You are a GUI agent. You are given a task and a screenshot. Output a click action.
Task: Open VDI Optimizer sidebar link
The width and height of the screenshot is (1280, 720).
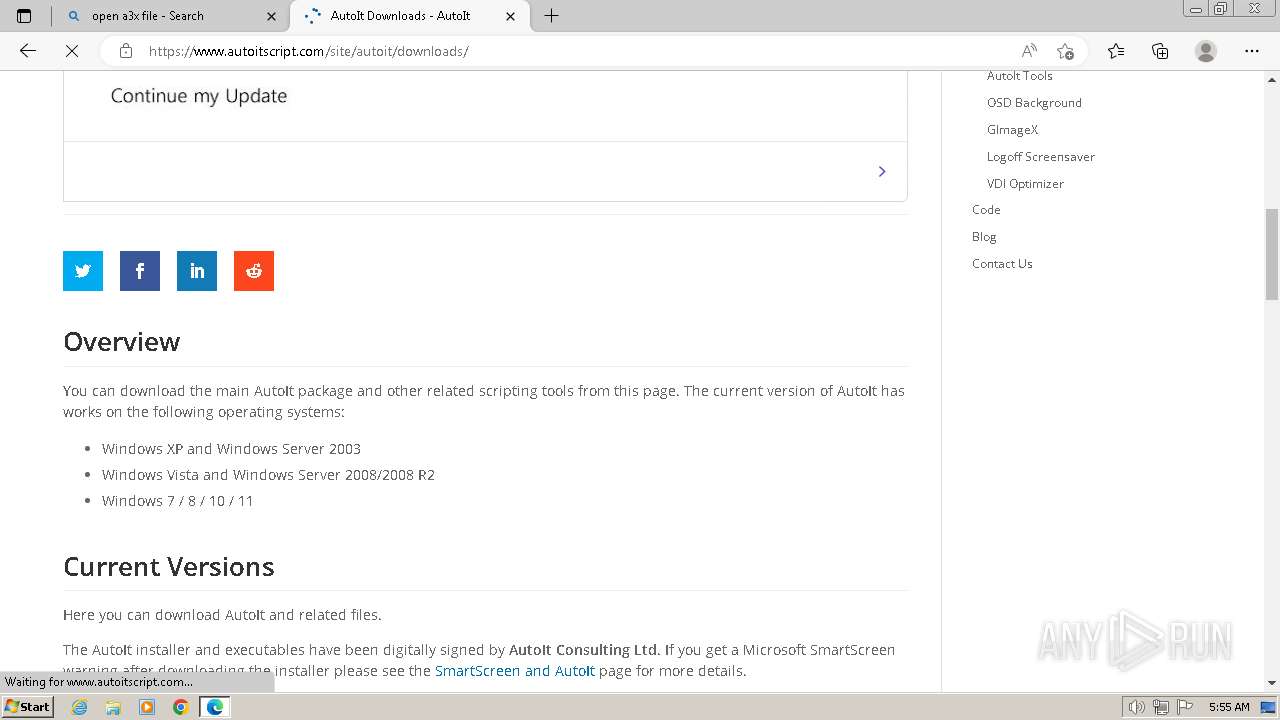click(1025, 184)
